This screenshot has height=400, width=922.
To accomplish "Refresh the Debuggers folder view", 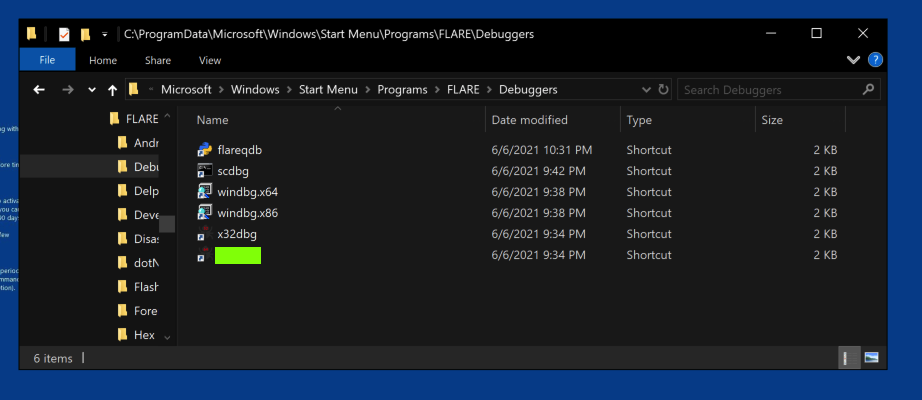I will 663,90.
